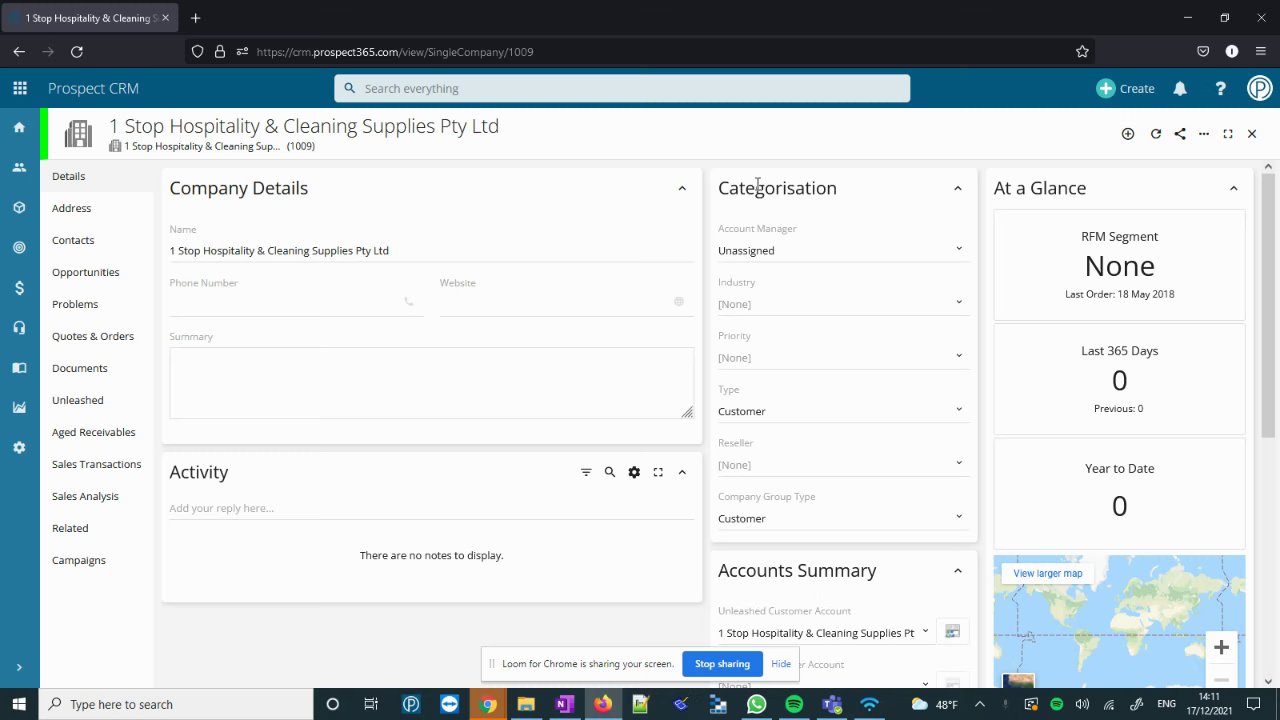Open the Industry dropdown

point(842,304)
